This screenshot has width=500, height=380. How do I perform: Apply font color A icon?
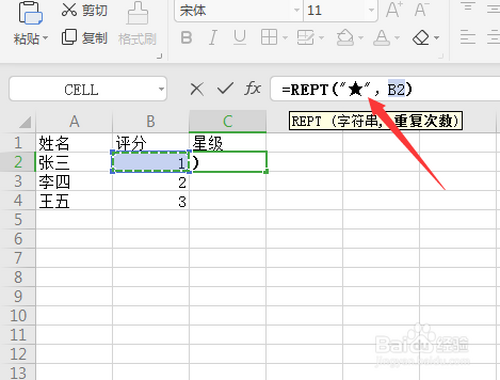coord(382,37)
